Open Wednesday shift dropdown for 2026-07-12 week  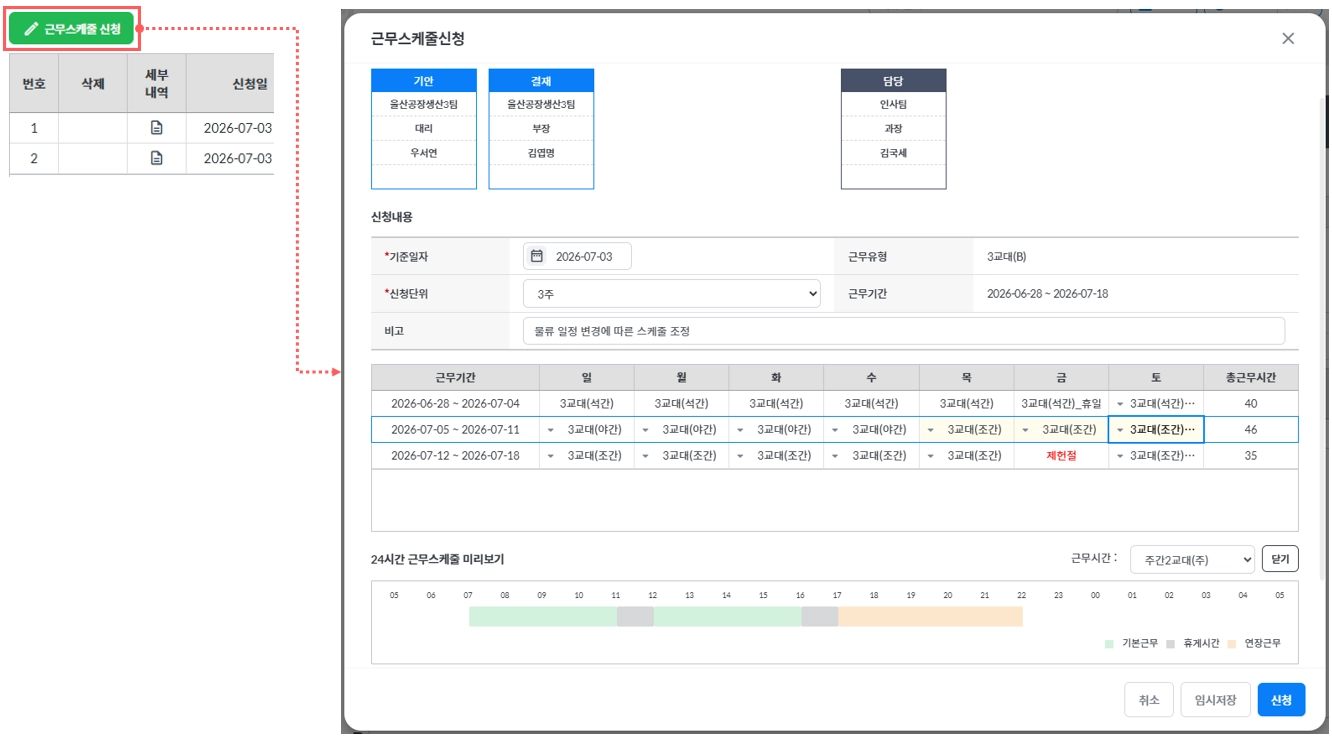click(836, 456)
